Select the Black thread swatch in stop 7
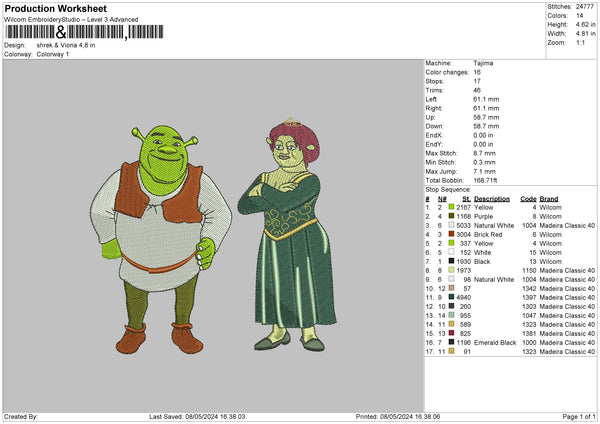600x424 pixels. (x=452, y=261)
